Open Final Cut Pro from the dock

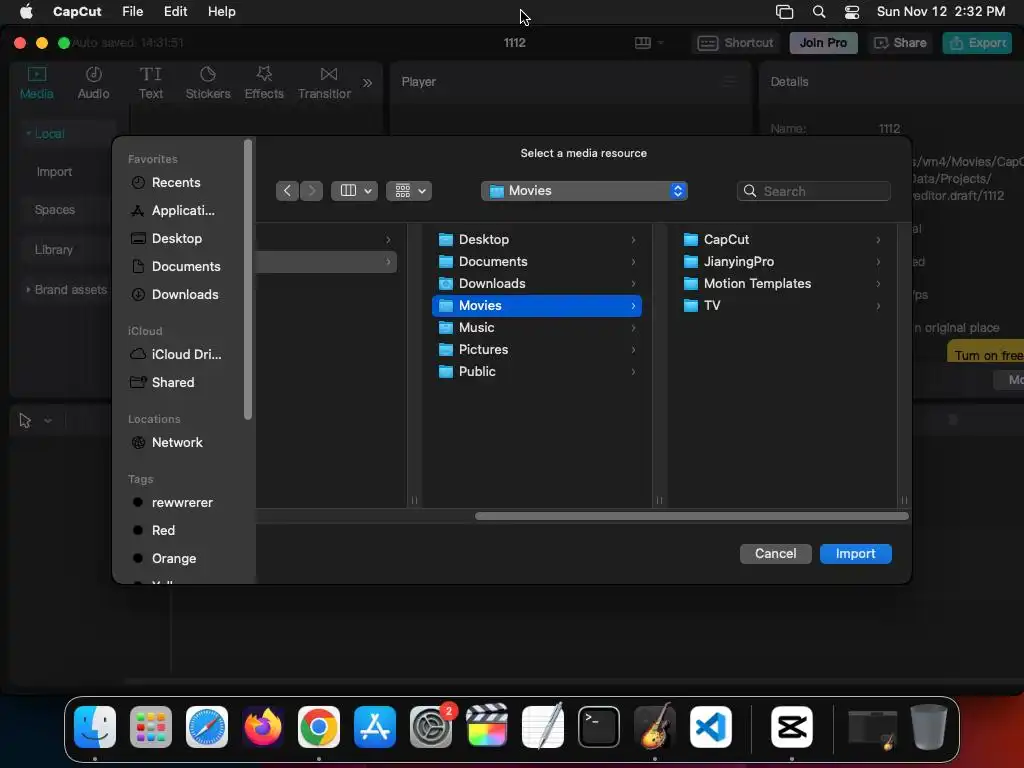point(487,726)
